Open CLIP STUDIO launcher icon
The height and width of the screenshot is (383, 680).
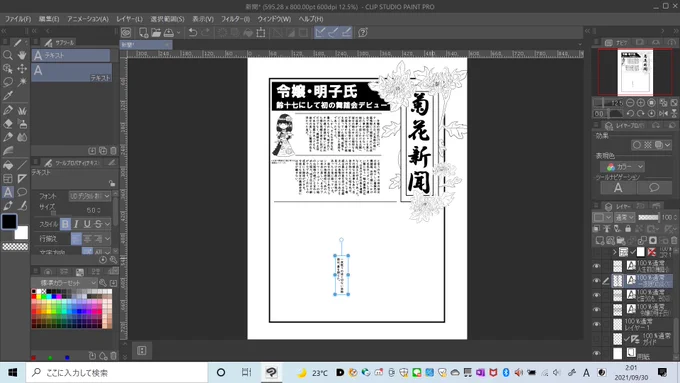(126, 33)
